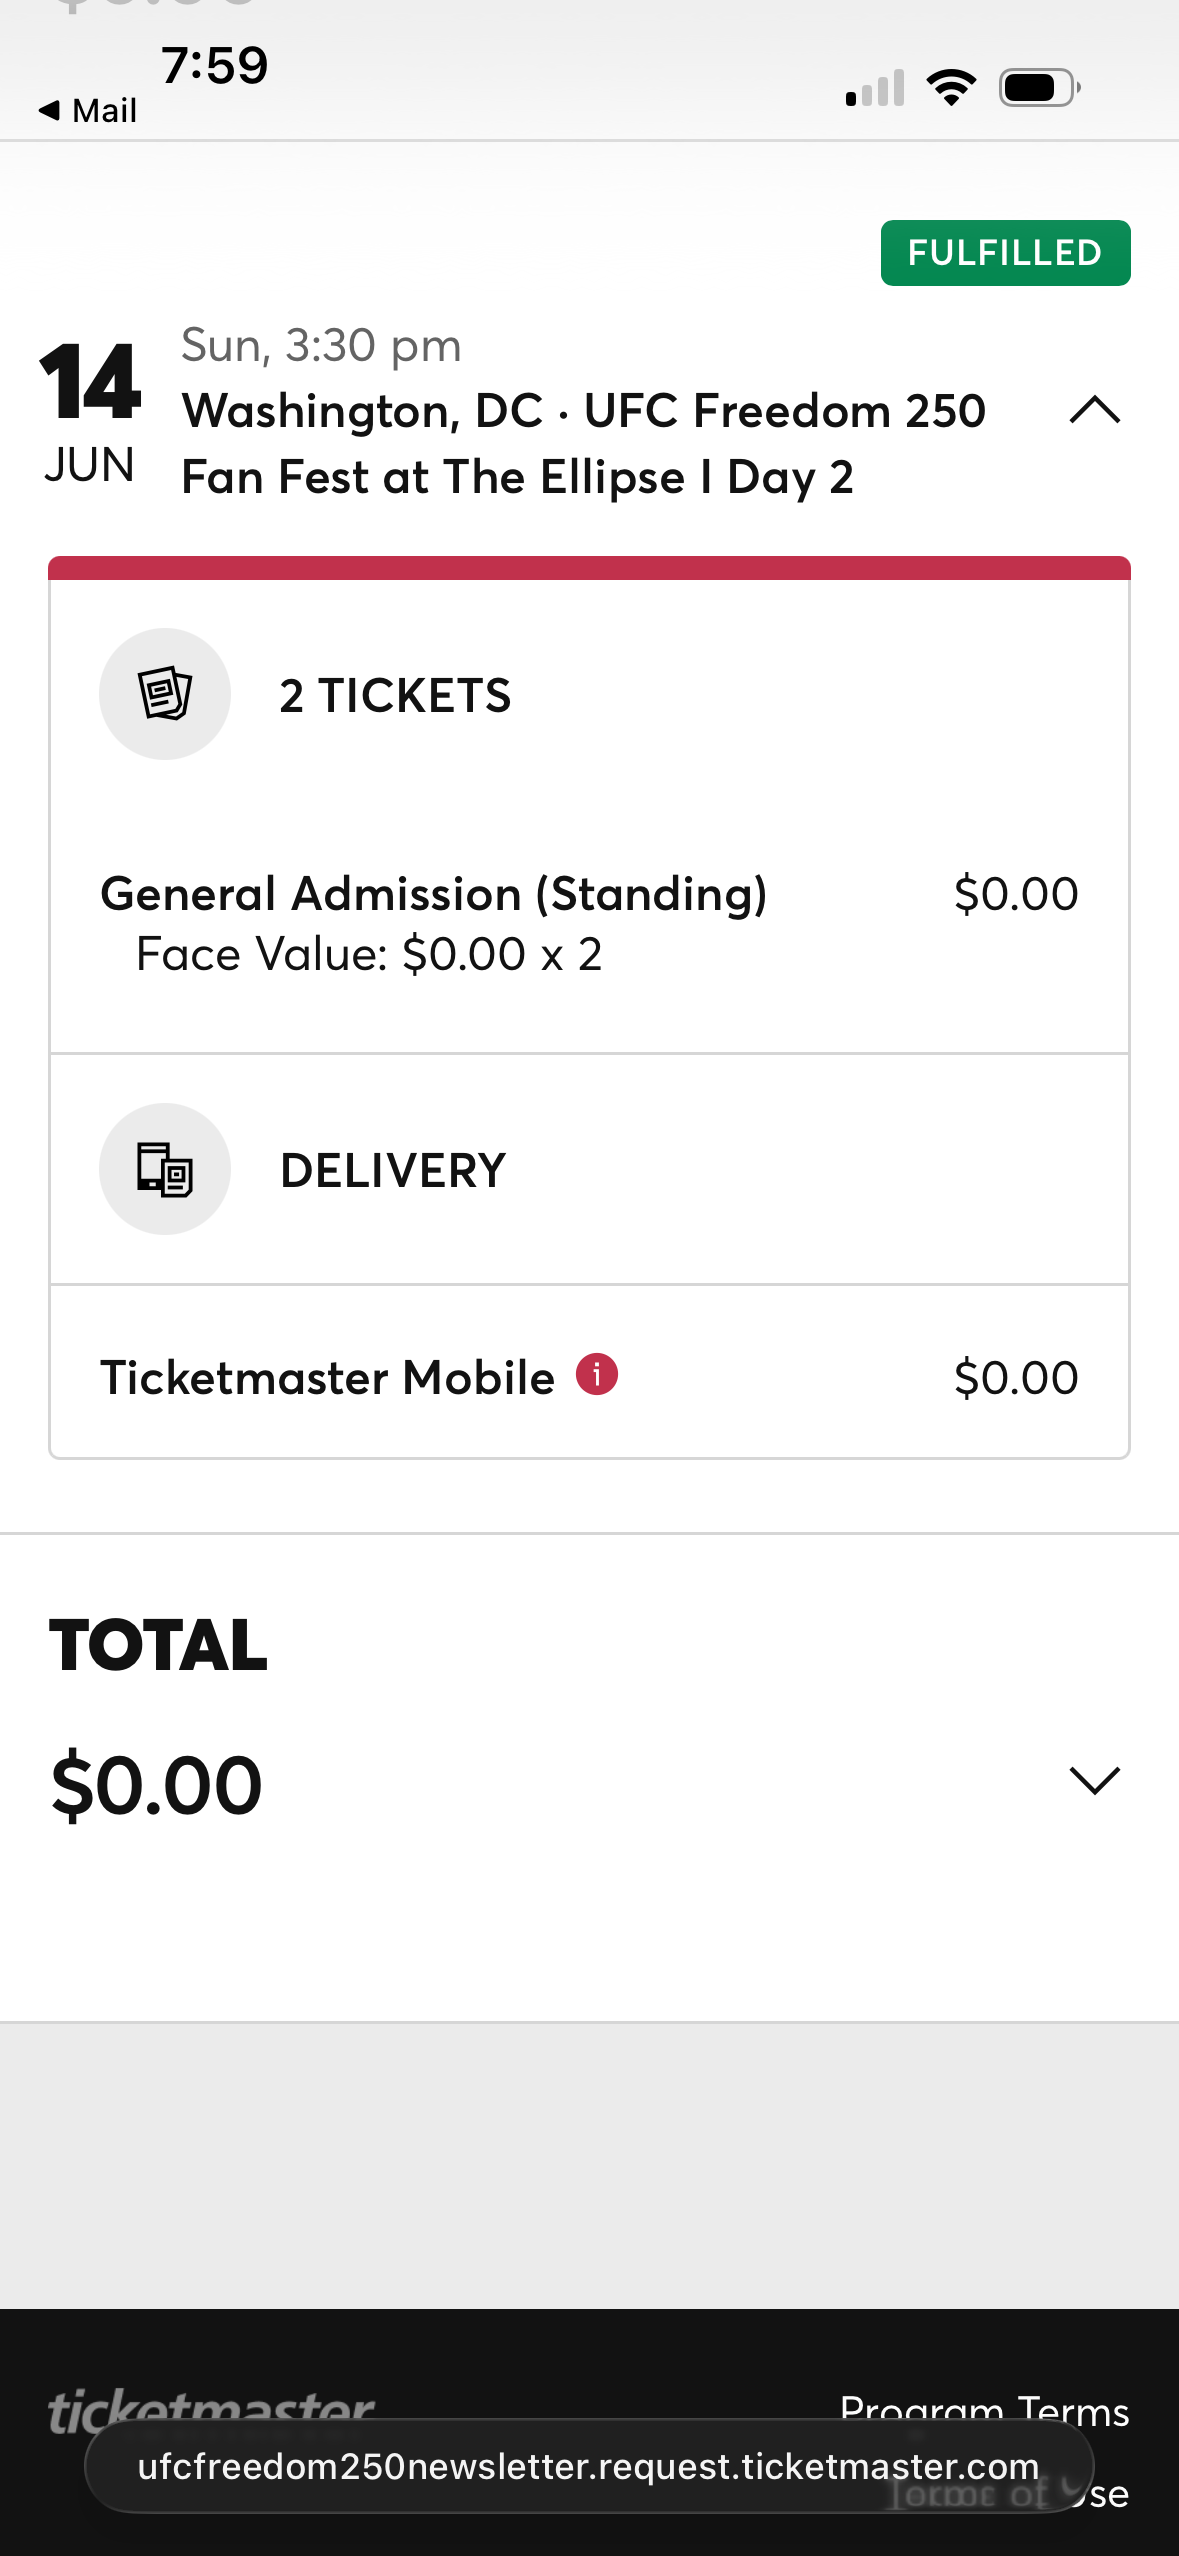The image size is (1179, 2556).
Task: Click the FULFILLED status badge
Action: coord(1005,253)
